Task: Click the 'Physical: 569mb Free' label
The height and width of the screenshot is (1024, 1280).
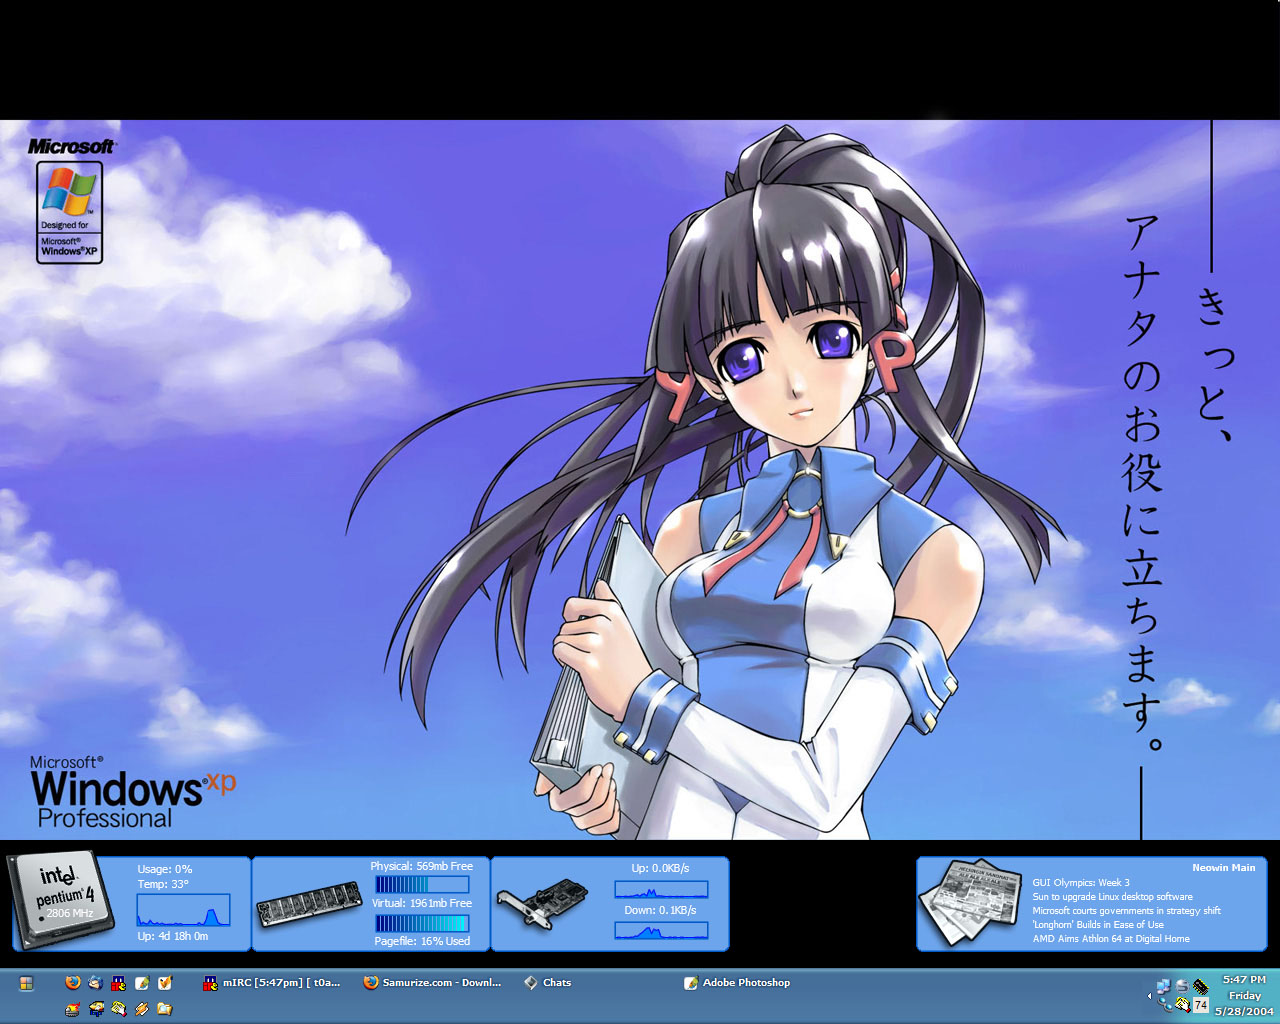Action: 421,866
